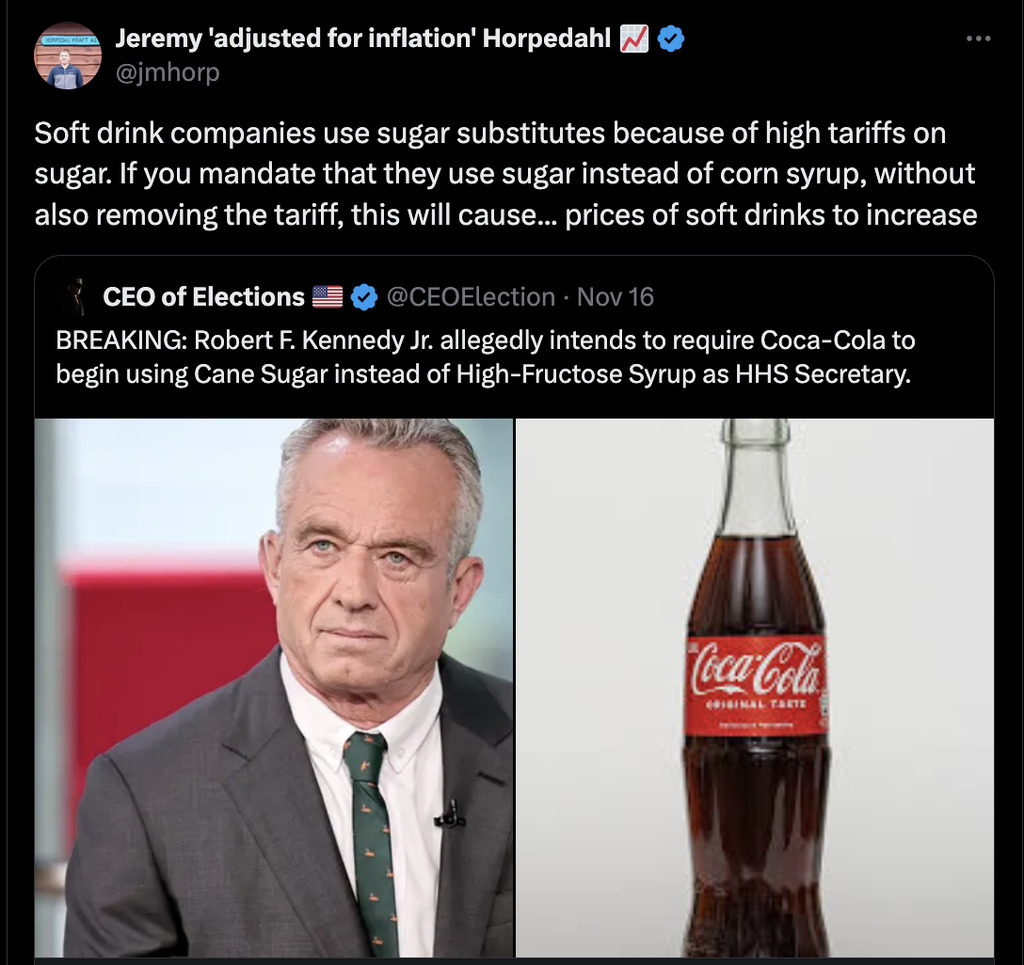Viewport: 1024px width, 965px height.
Task: Open the @CEOElection handle
Action: (470, 297)
